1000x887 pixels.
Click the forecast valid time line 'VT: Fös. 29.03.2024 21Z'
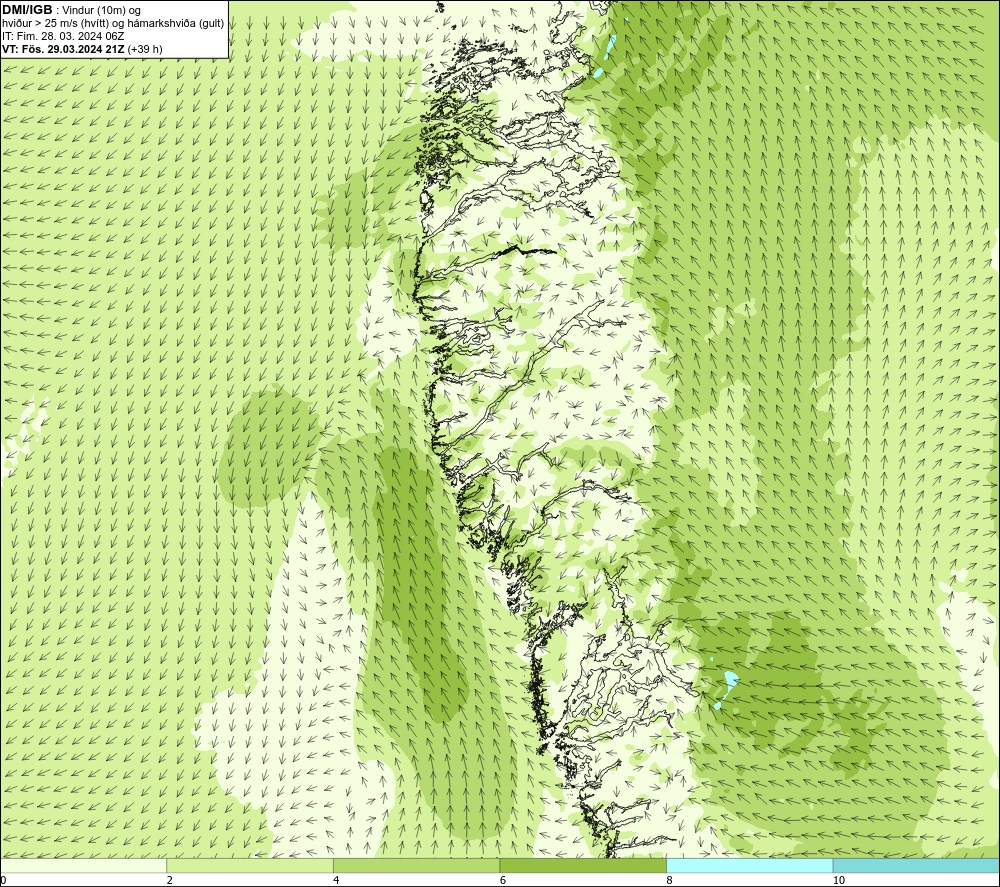[x=64, y=49]
